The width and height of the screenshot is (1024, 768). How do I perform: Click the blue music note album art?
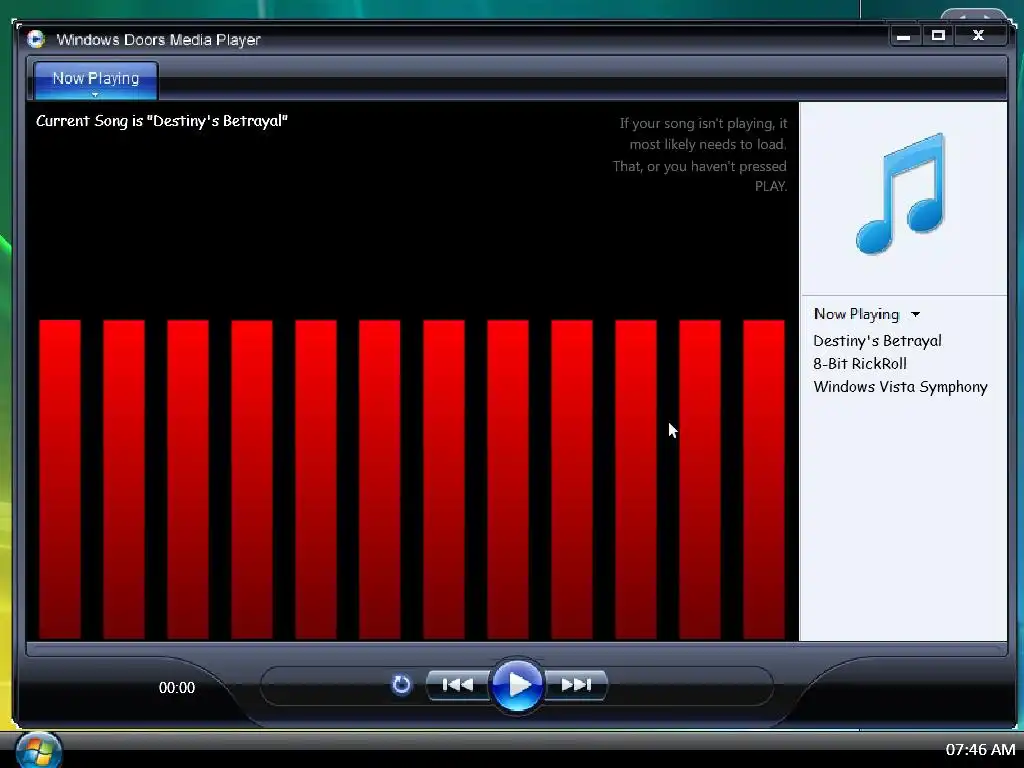(x=901, y=193)
